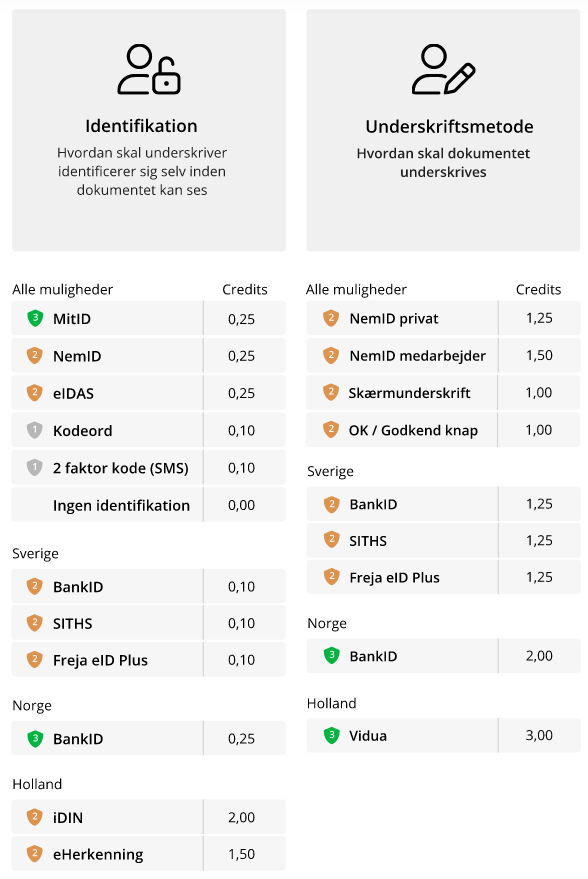Select Freja eID Plus under signature Sverige
Viewport: 588px width, 879px height.
443,577
